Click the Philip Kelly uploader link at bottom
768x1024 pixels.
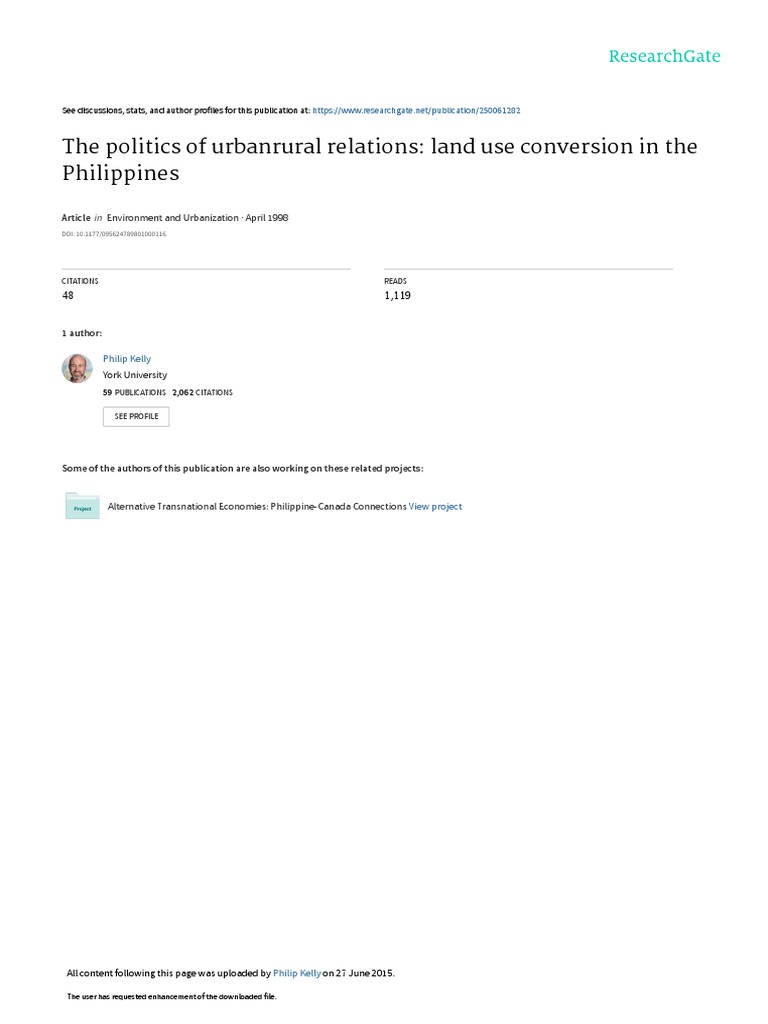(296, 973)
